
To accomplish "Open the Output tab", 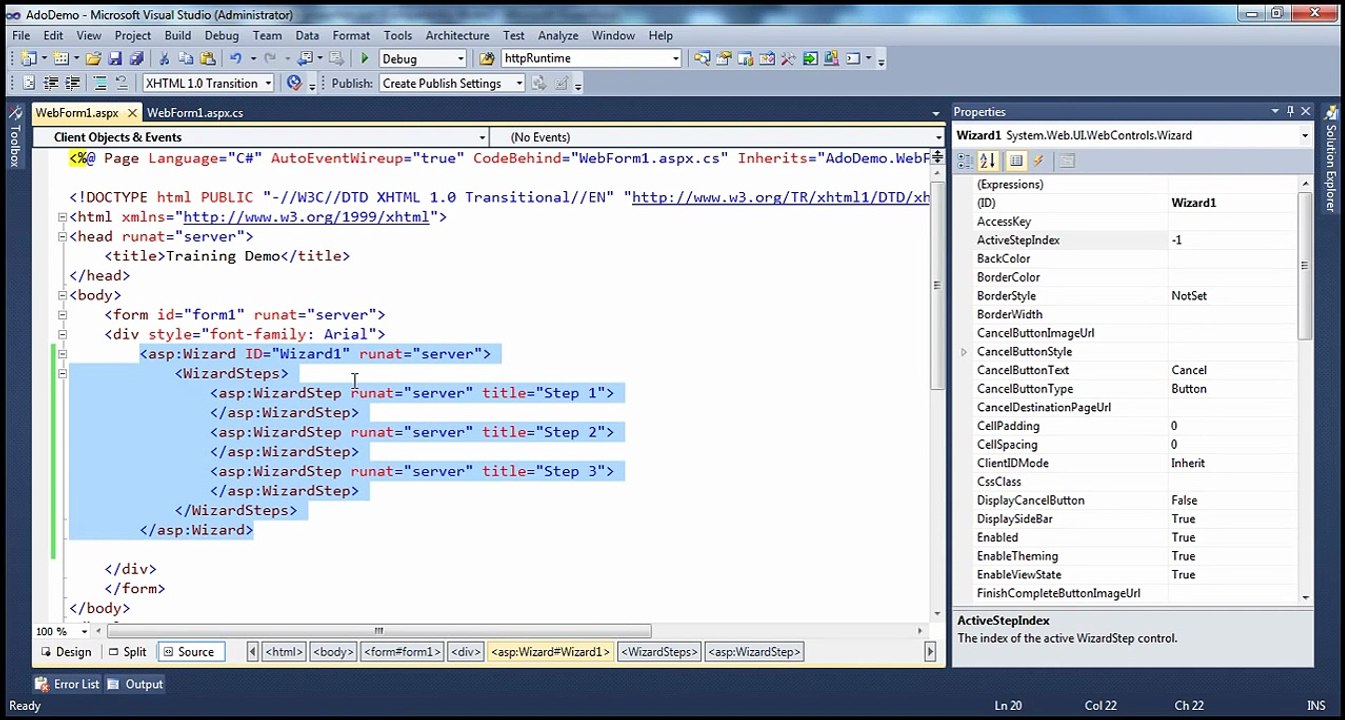I will [135, 684].
